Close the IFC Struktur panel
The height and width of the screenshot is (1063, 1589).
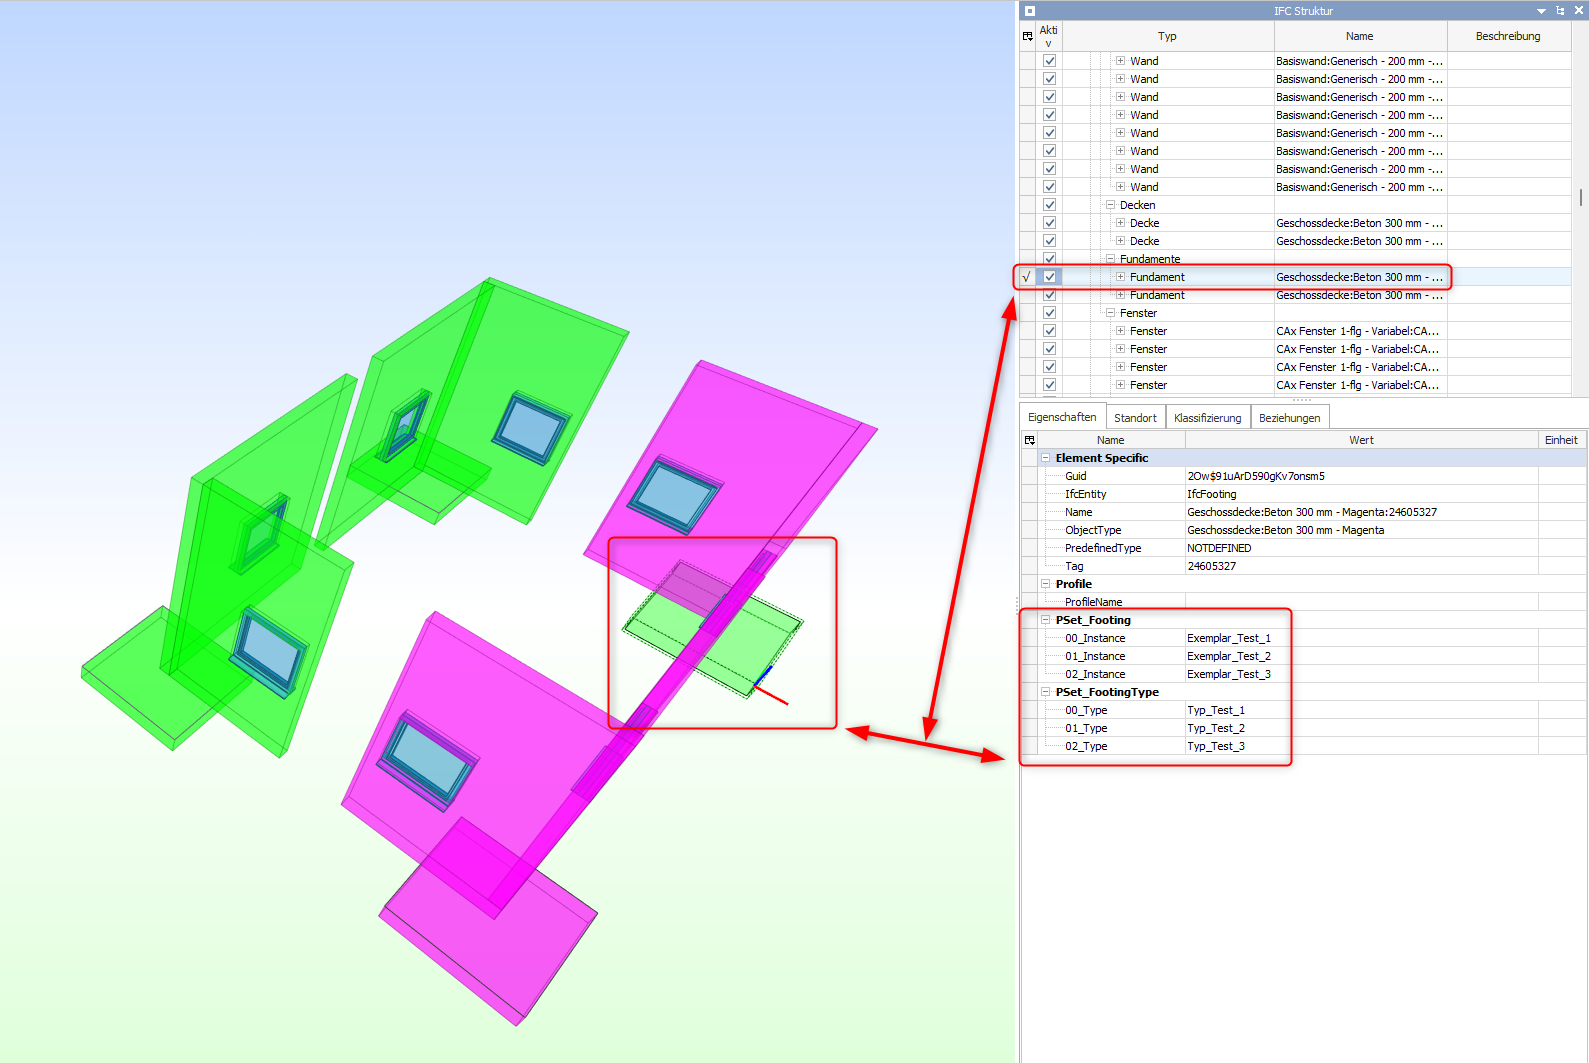click(x=1578, y=11)
